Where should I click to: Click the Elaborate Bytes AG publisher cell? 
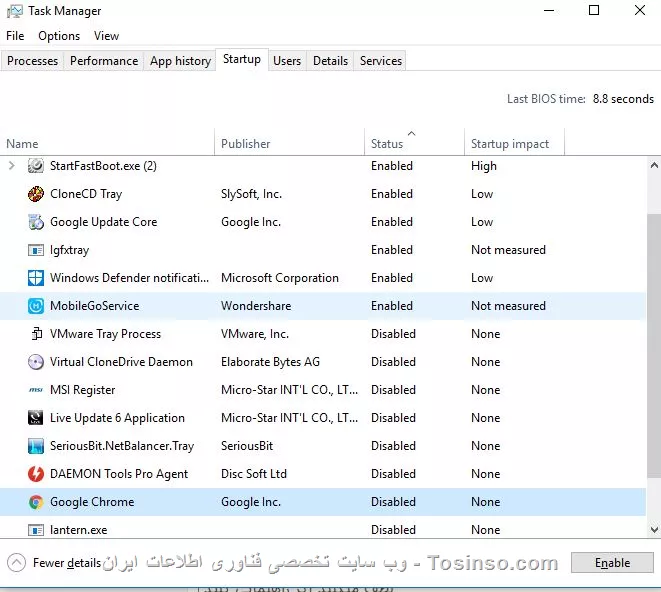point(270,362)
